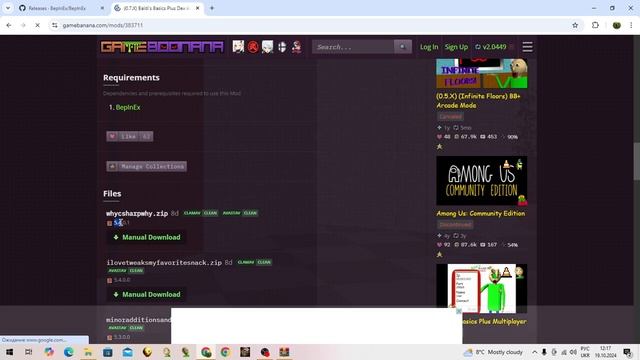Open the weather widget showing Mostly cloudy

pyautogui.click(x=493, y=352)
